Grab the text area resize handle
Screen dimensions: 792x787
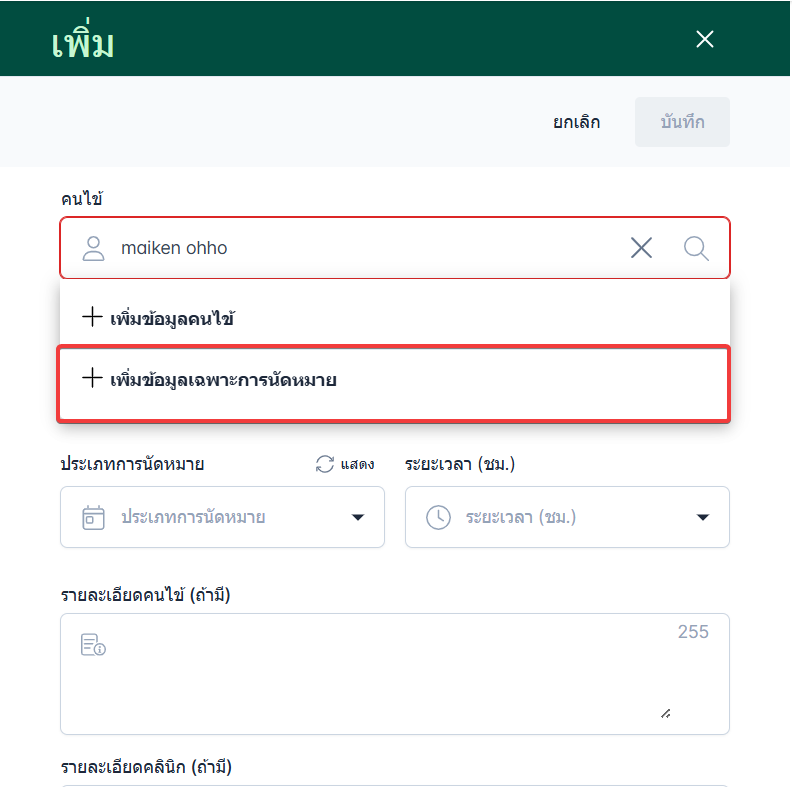665,713
